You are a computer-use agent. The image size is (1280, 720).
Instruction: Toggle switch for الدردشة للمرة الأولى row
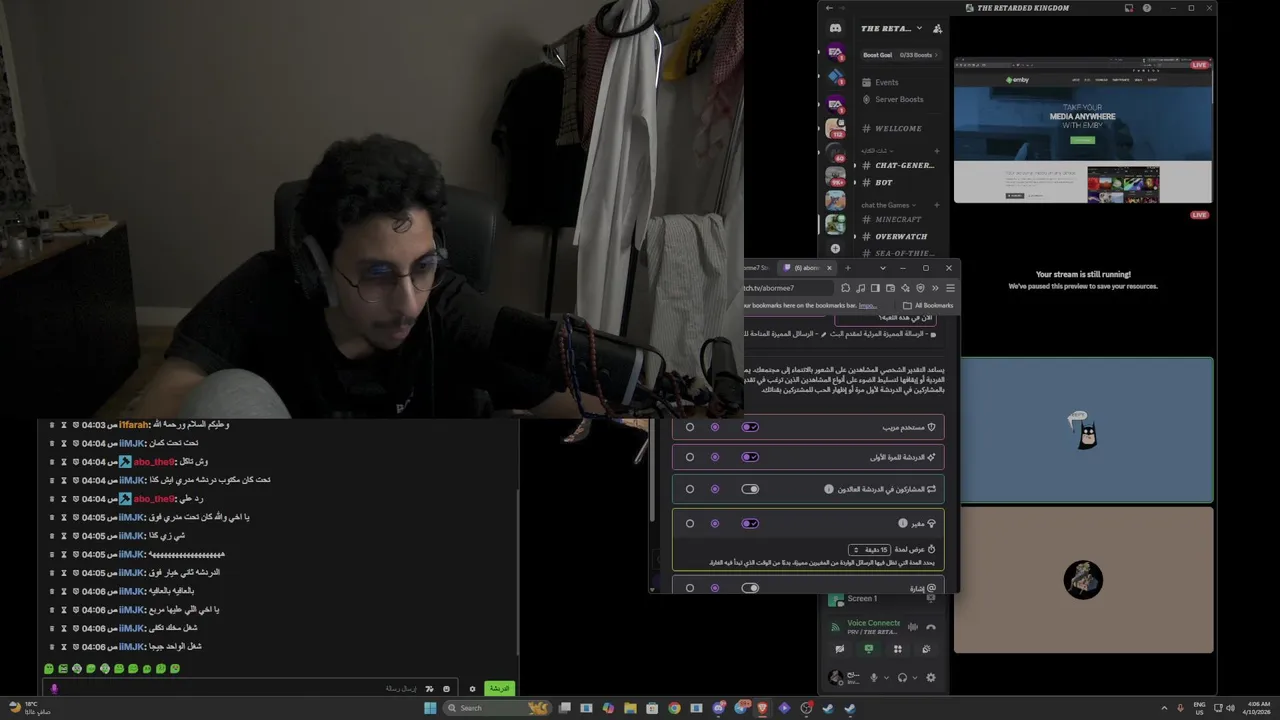click(x=750, y=457)
